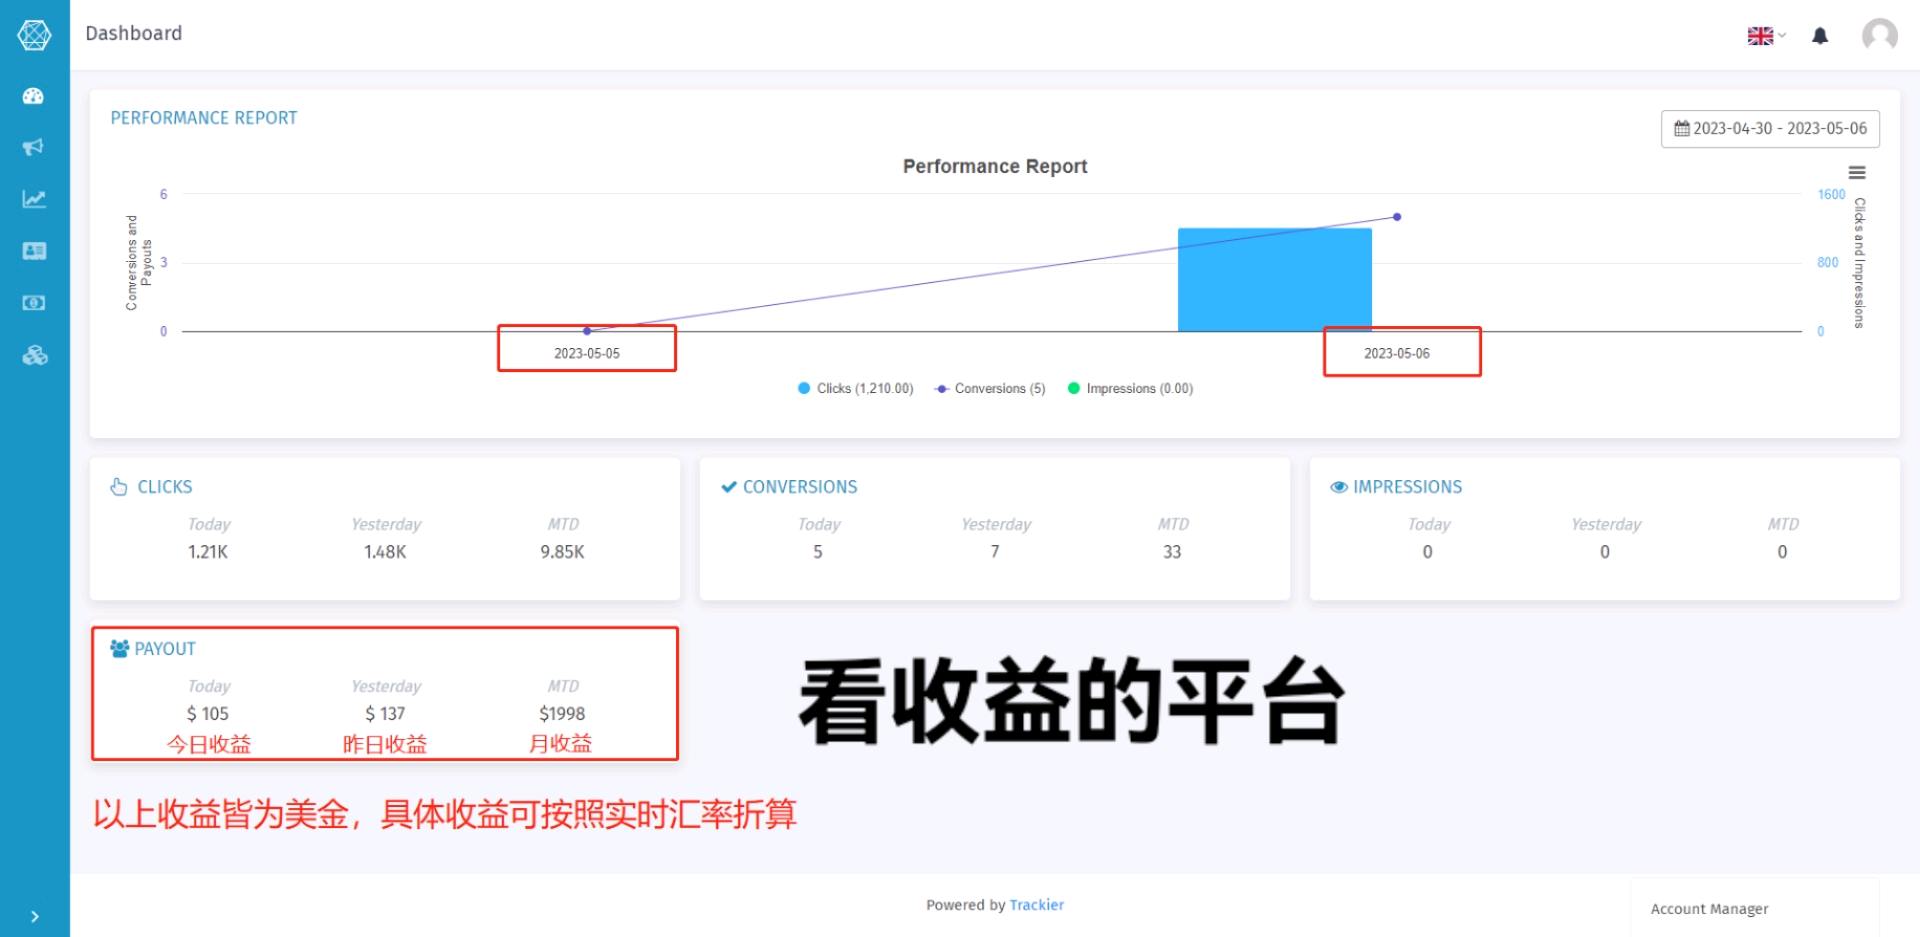Open the reports line-chart icon in sidebar
The height and width of the screenshot is (937, 1920).
[x=33, y=199]
